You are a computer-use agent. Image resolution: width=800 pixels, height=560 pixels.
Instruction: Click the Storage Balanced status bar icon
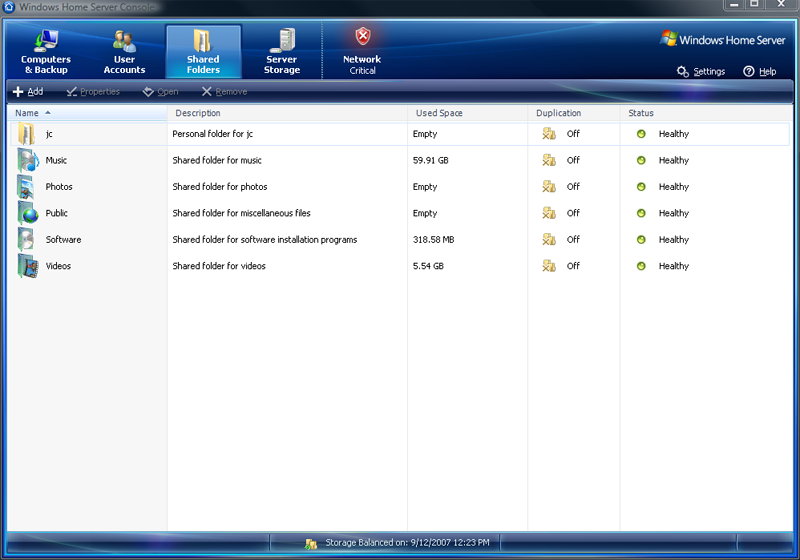pos(311,544)
